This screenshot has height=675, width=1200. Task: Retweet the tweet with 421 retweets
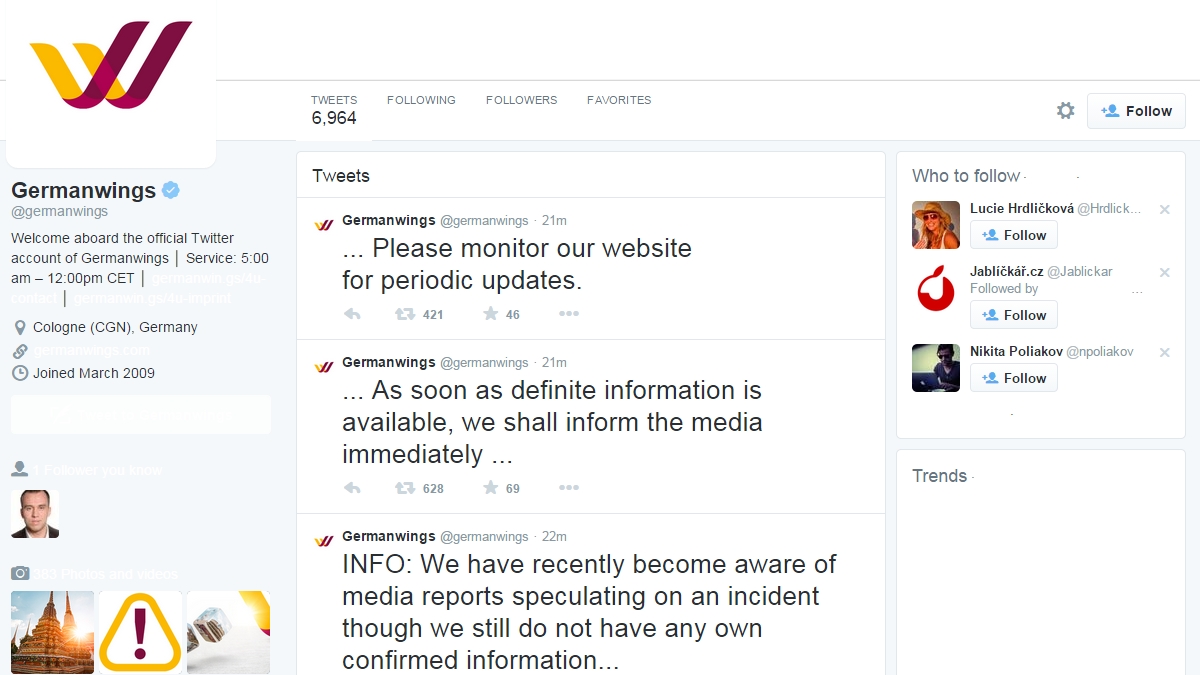(405, 314)
